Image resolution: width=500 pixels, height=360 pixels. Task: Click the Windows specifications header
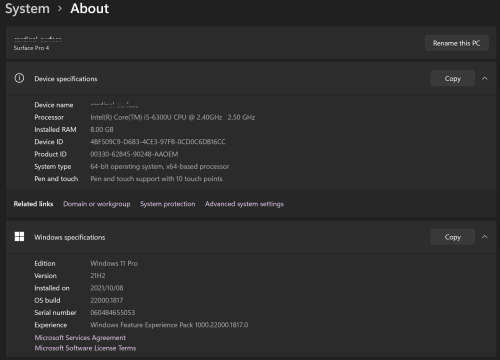coord(70,237)
